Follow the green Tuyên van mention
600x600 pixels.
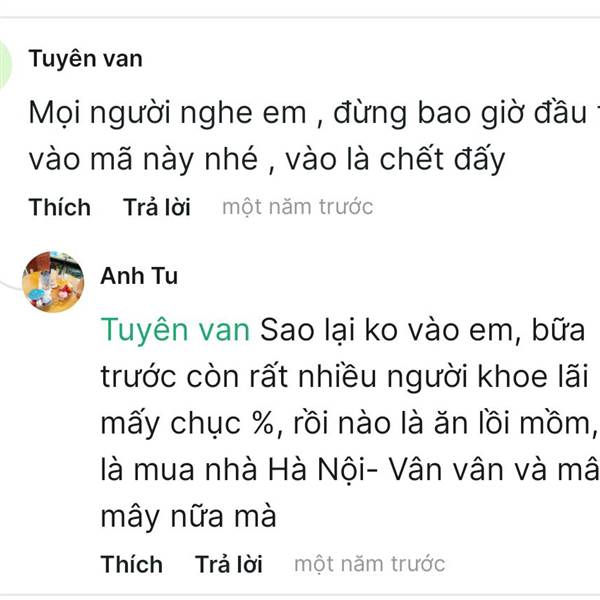(x=175, y=330)
